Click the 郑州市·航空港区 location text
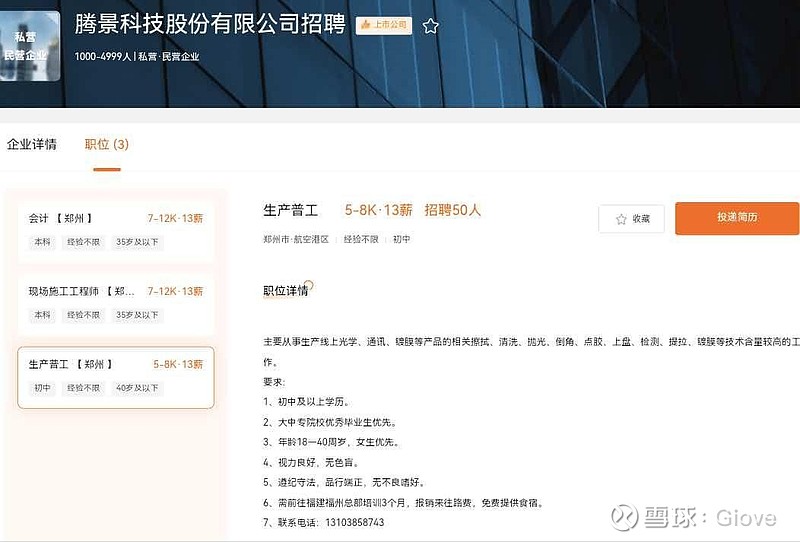Viewport: 800px width, 542px height. point(296,239)
